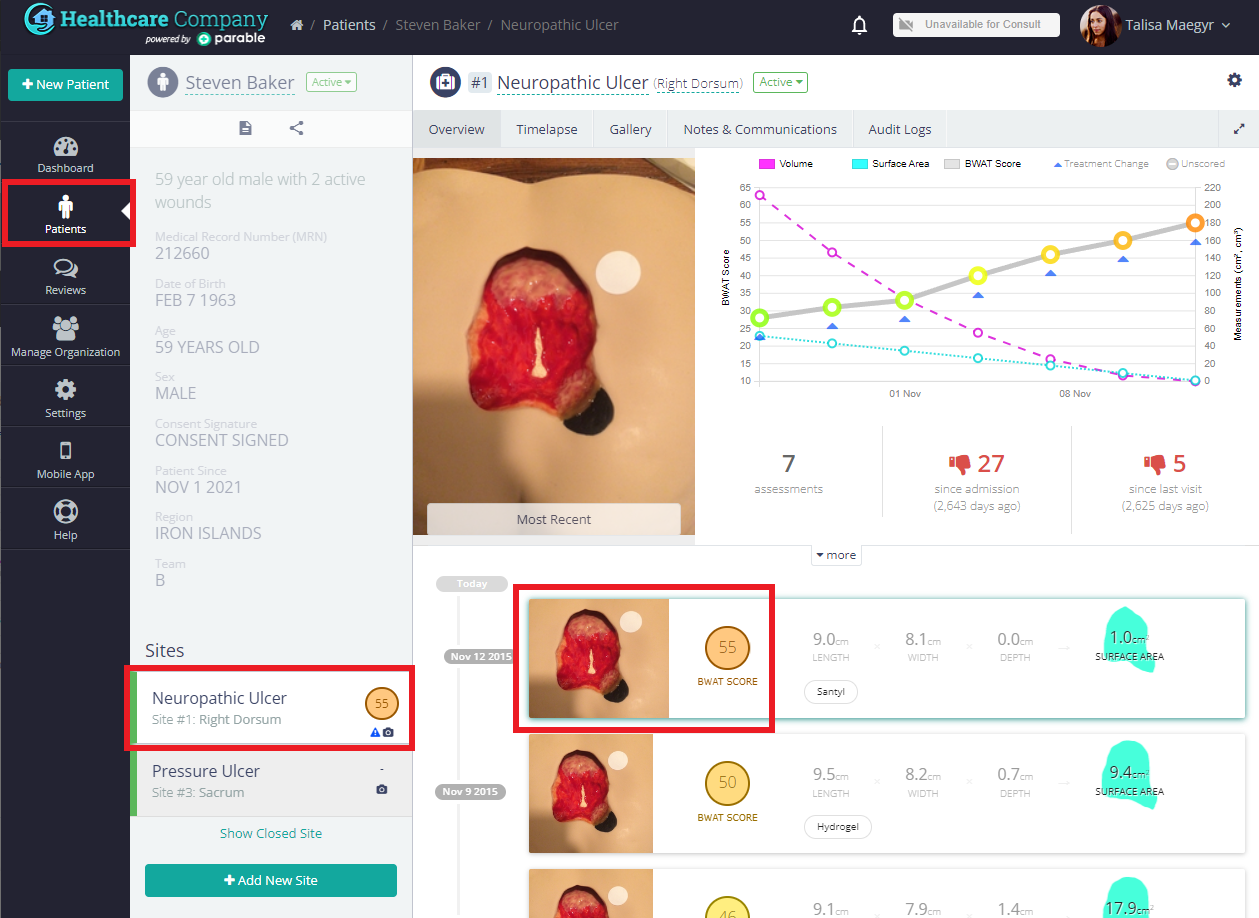Image resolution: width=1259 pixels, height=918 pixels.
Task: Click last BWAT chart point at 55
Action: [1195, 223]
